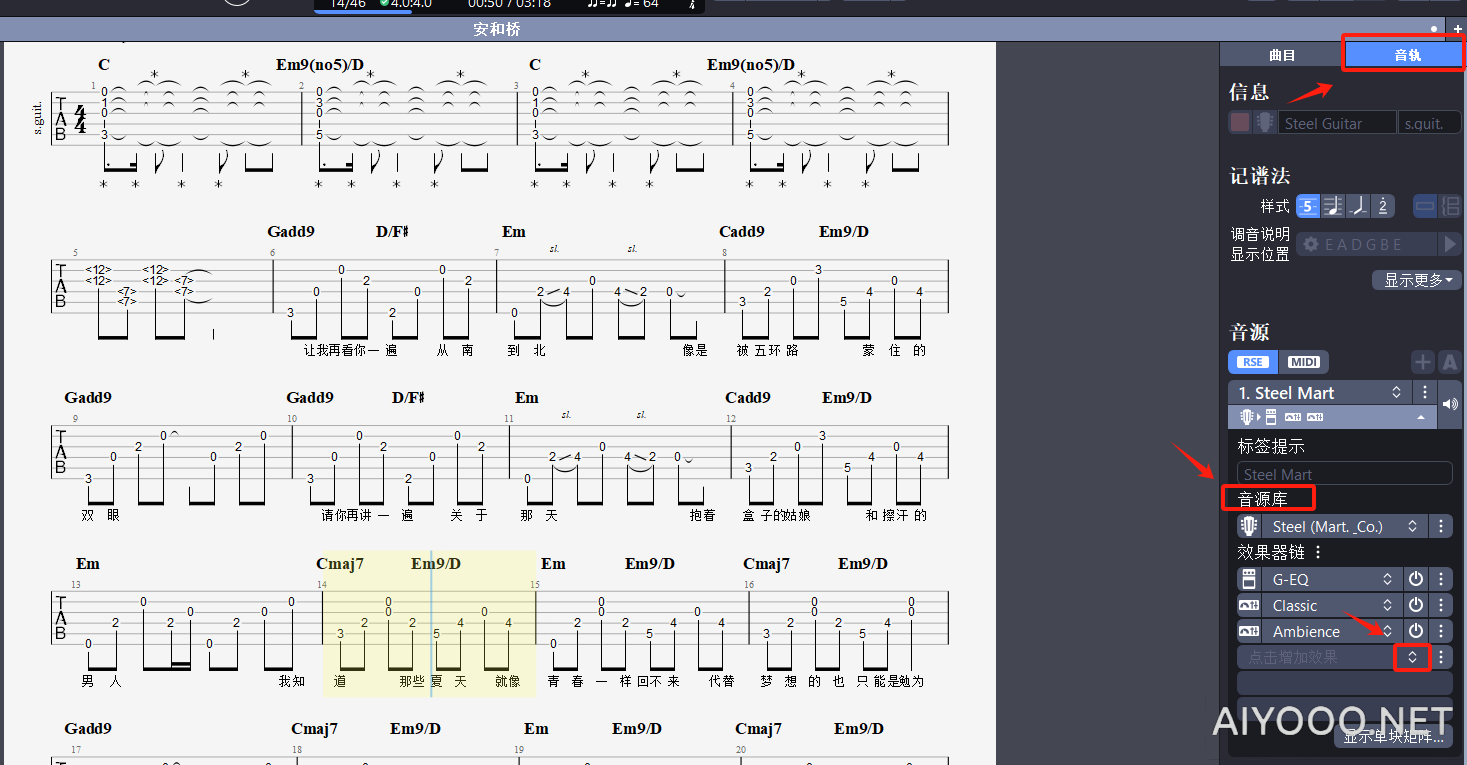Open tuning settings E A D G B E
The width and height of the screenshot is (1467, 765).
[x=1366, y=244]
